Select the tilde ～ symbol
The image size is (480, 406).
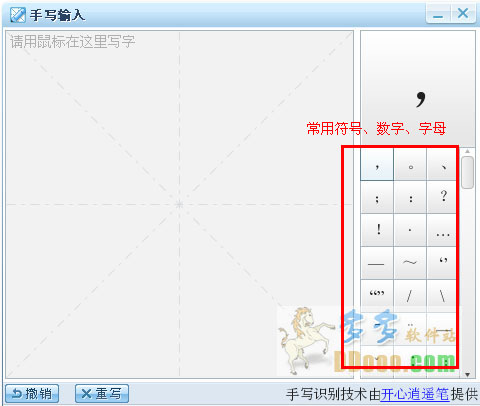click(410, 263)
